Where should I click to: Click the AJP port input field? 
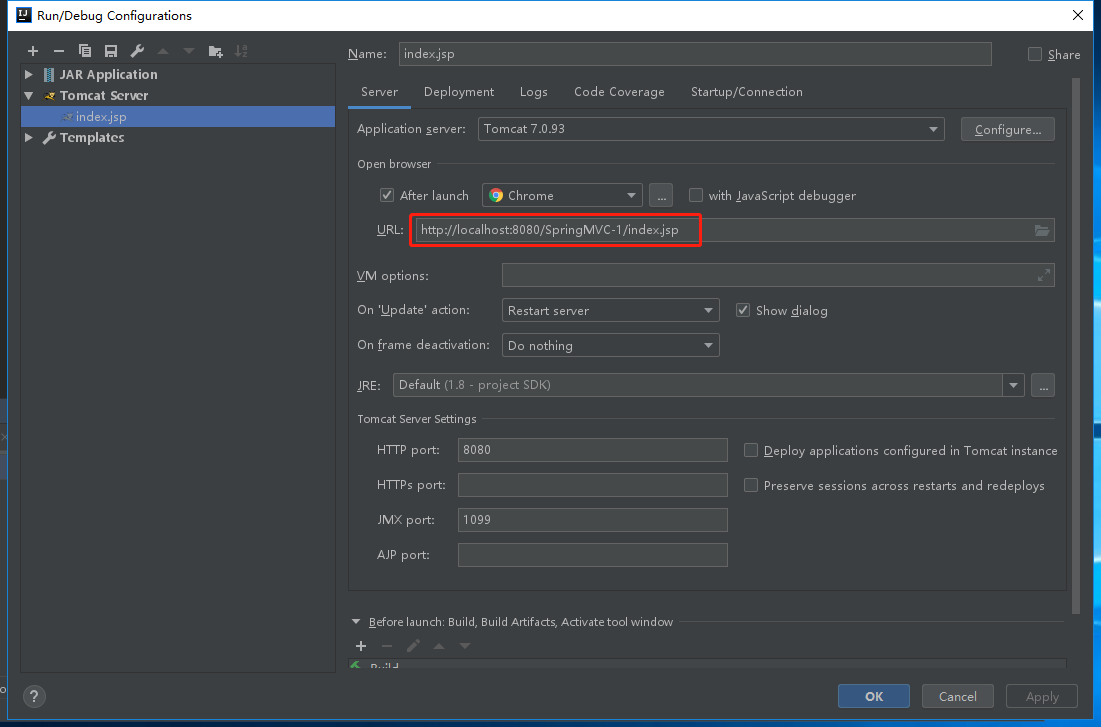[x=593, y=556]
